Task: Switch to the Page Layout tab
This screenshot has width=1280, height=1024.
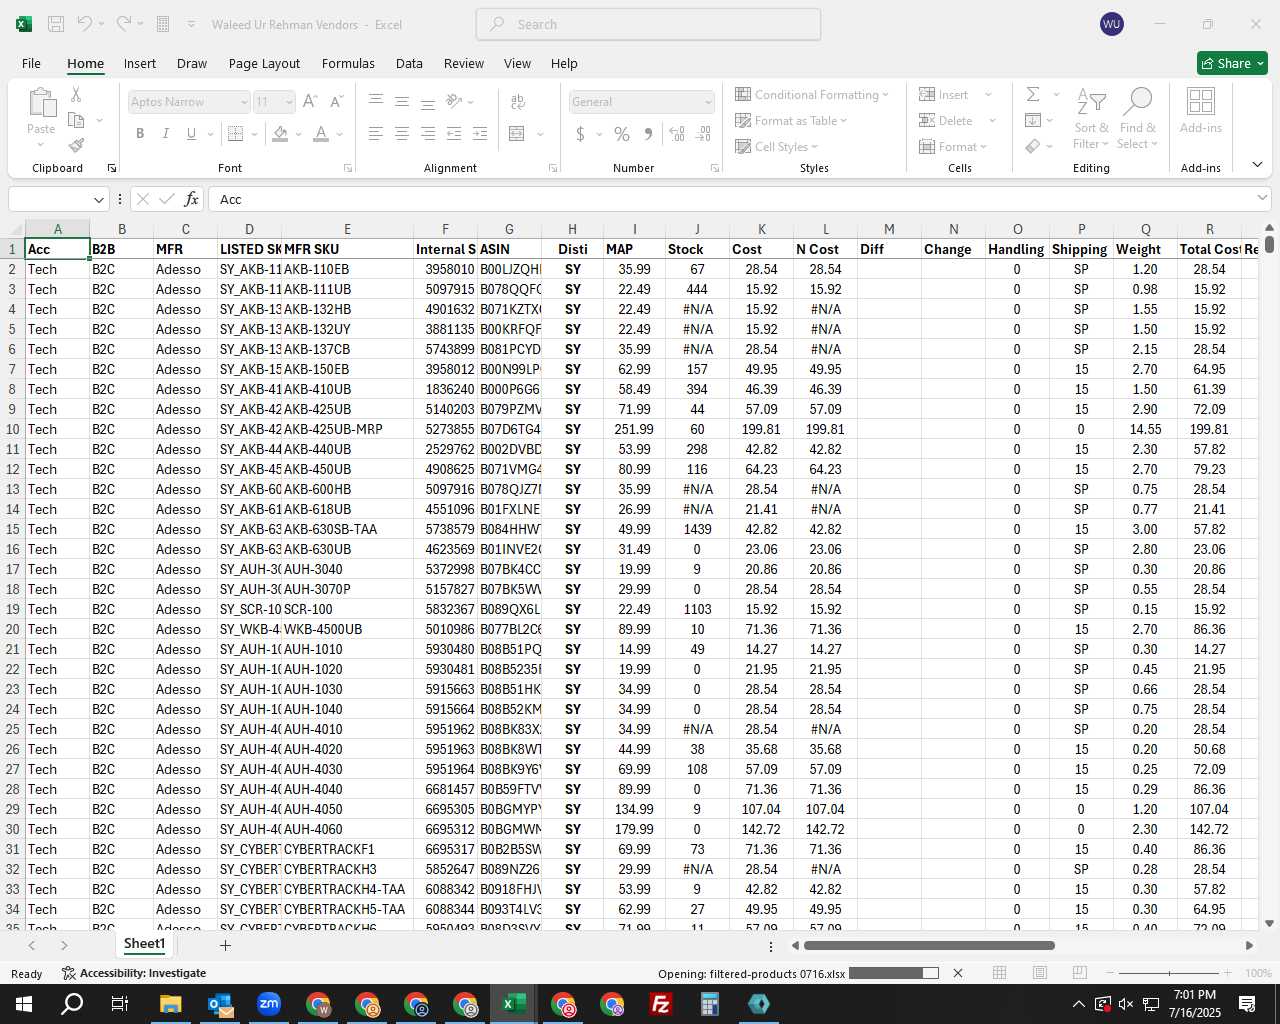Action: pyautogui.click(x=264, y=63)
